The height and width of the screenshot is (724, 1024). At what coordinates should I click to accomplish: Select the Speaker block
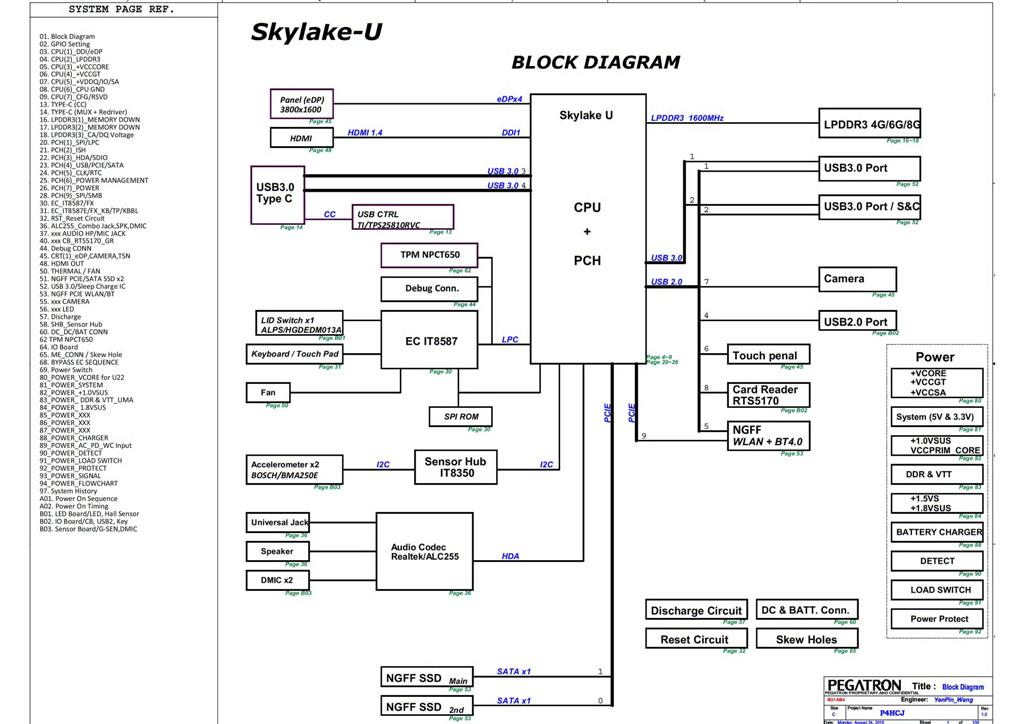pos(278,551)
